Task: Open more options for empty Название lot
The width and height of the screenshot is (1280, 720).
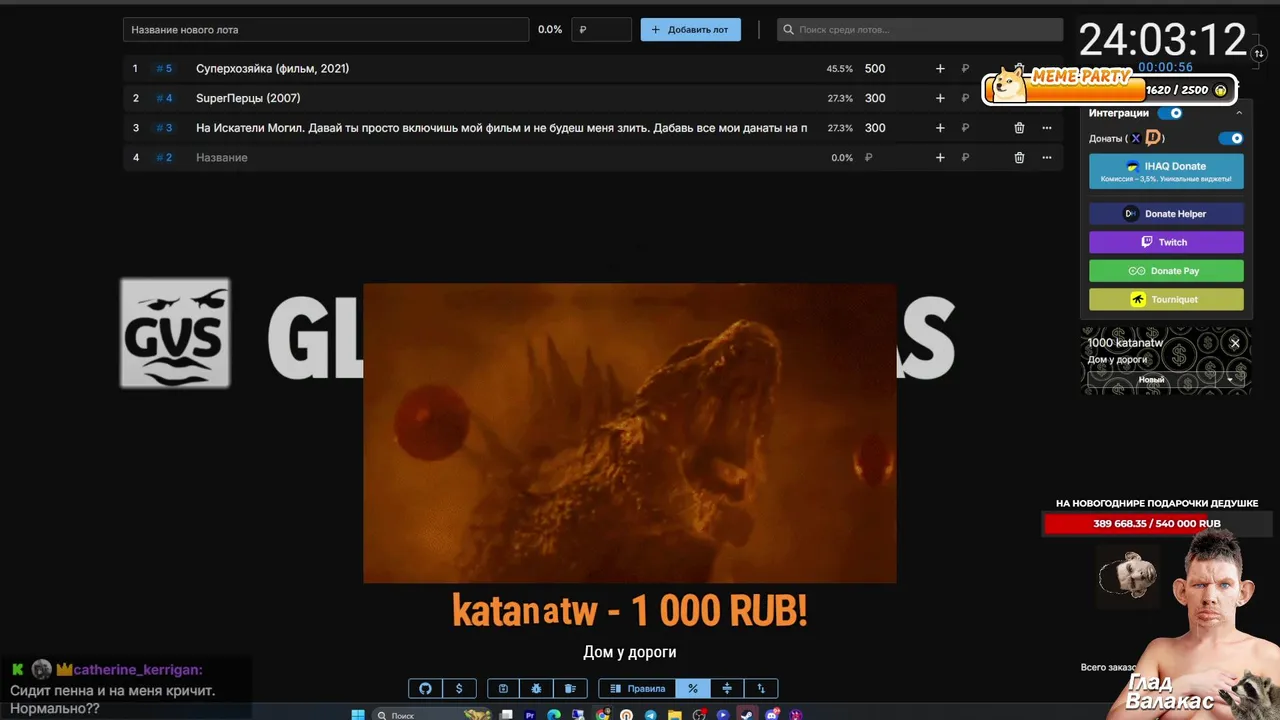Action: pyautogui.click(x=1047, y=157)
